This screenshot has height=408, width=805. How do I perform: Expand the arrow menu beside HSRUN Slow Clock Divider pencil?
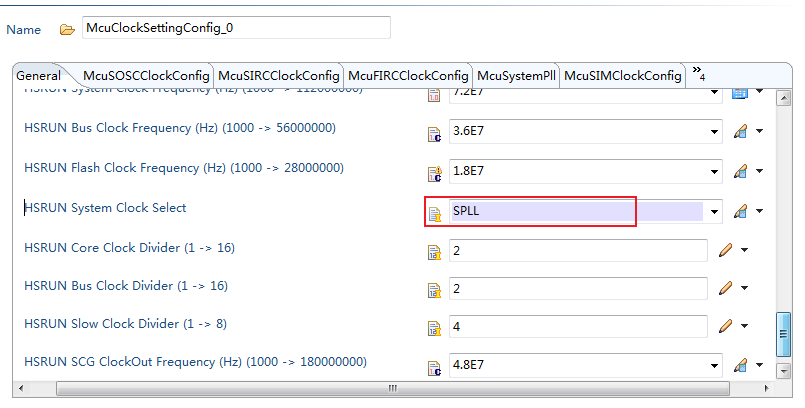[744, 326]
